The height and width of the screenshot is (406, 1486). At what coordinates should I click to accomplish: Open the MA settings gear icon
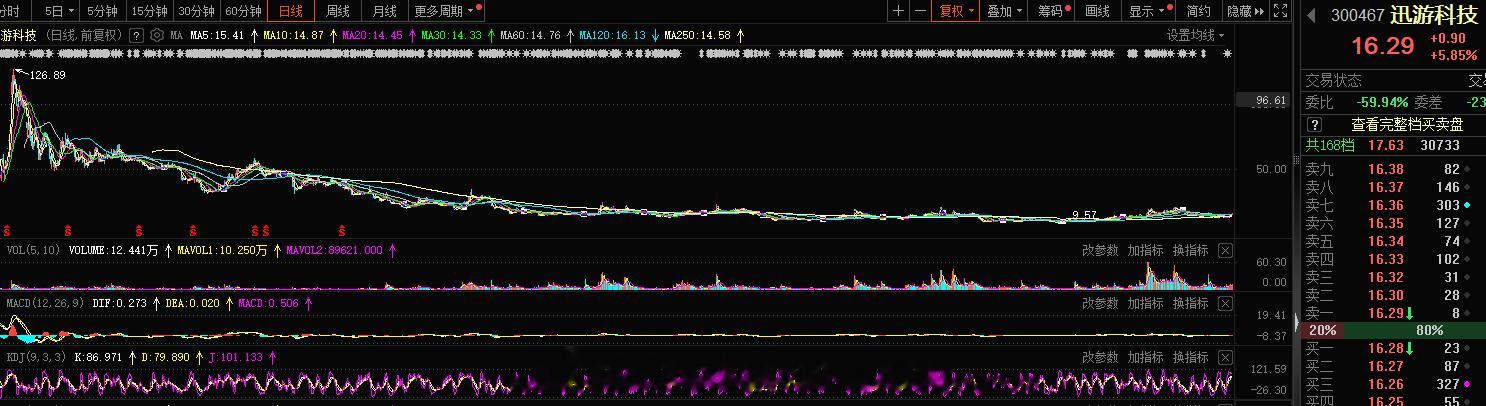[x=159, y=35]
